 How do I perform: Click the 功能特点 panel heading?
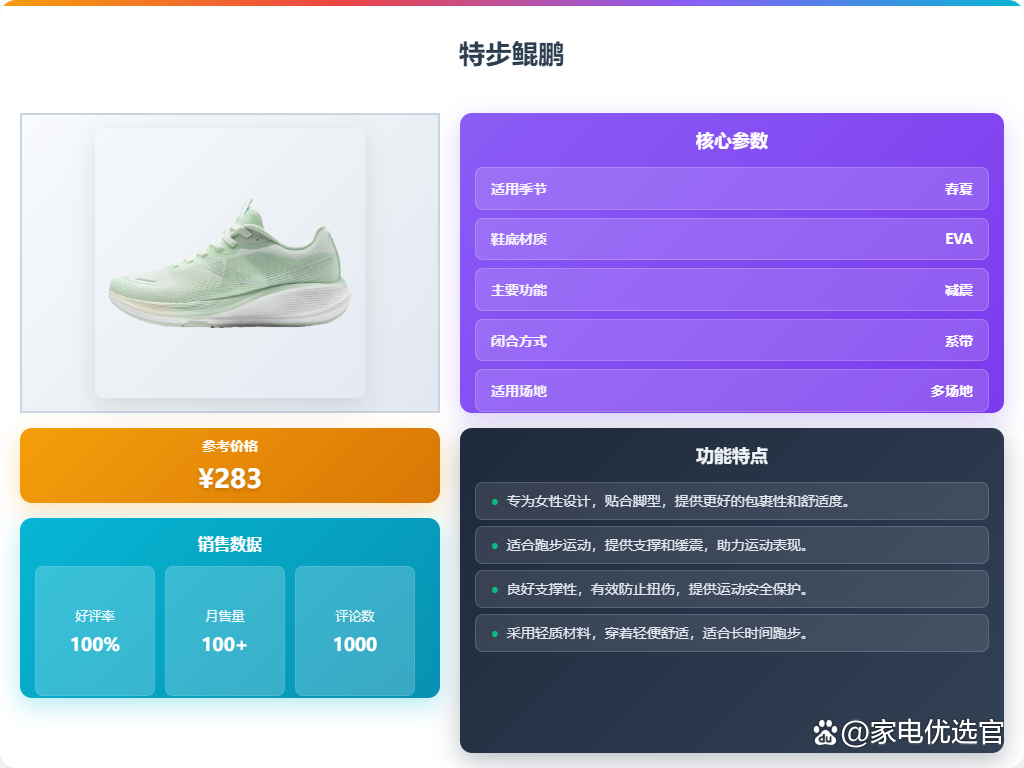pyautogui.click(x=731, y=456)
